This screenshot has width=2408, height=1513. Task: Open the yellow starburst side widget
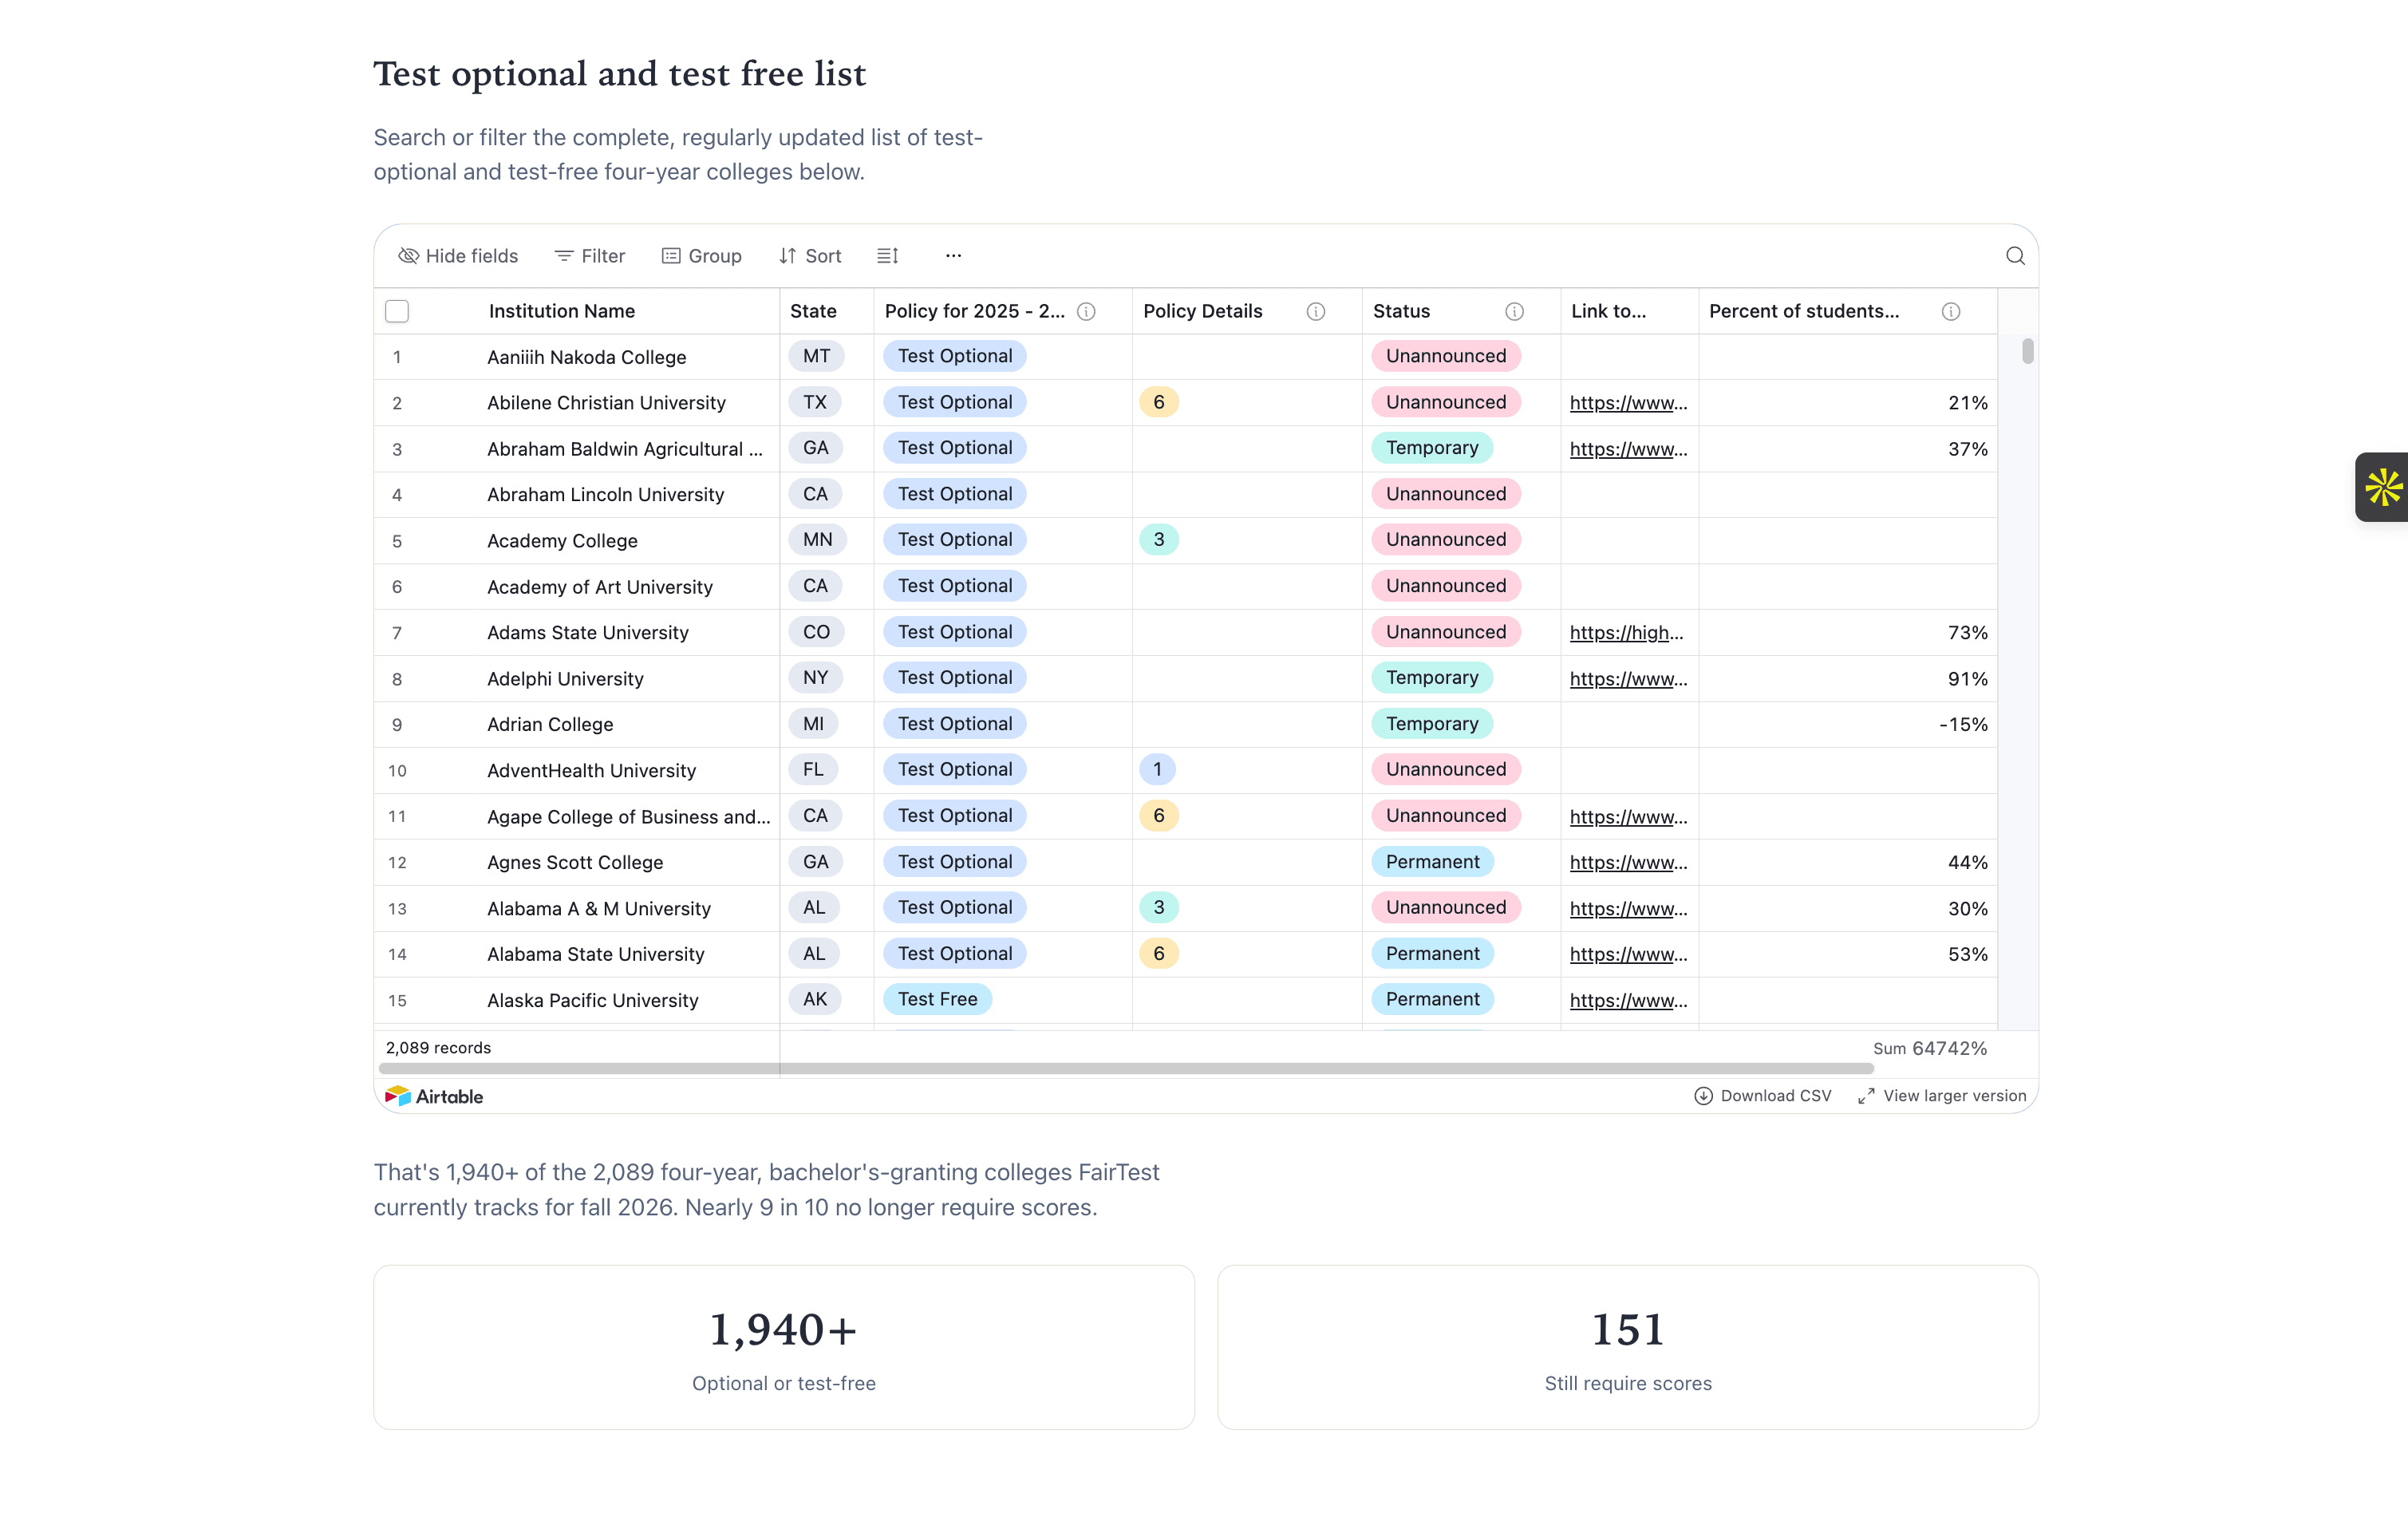pos(2382,487)
